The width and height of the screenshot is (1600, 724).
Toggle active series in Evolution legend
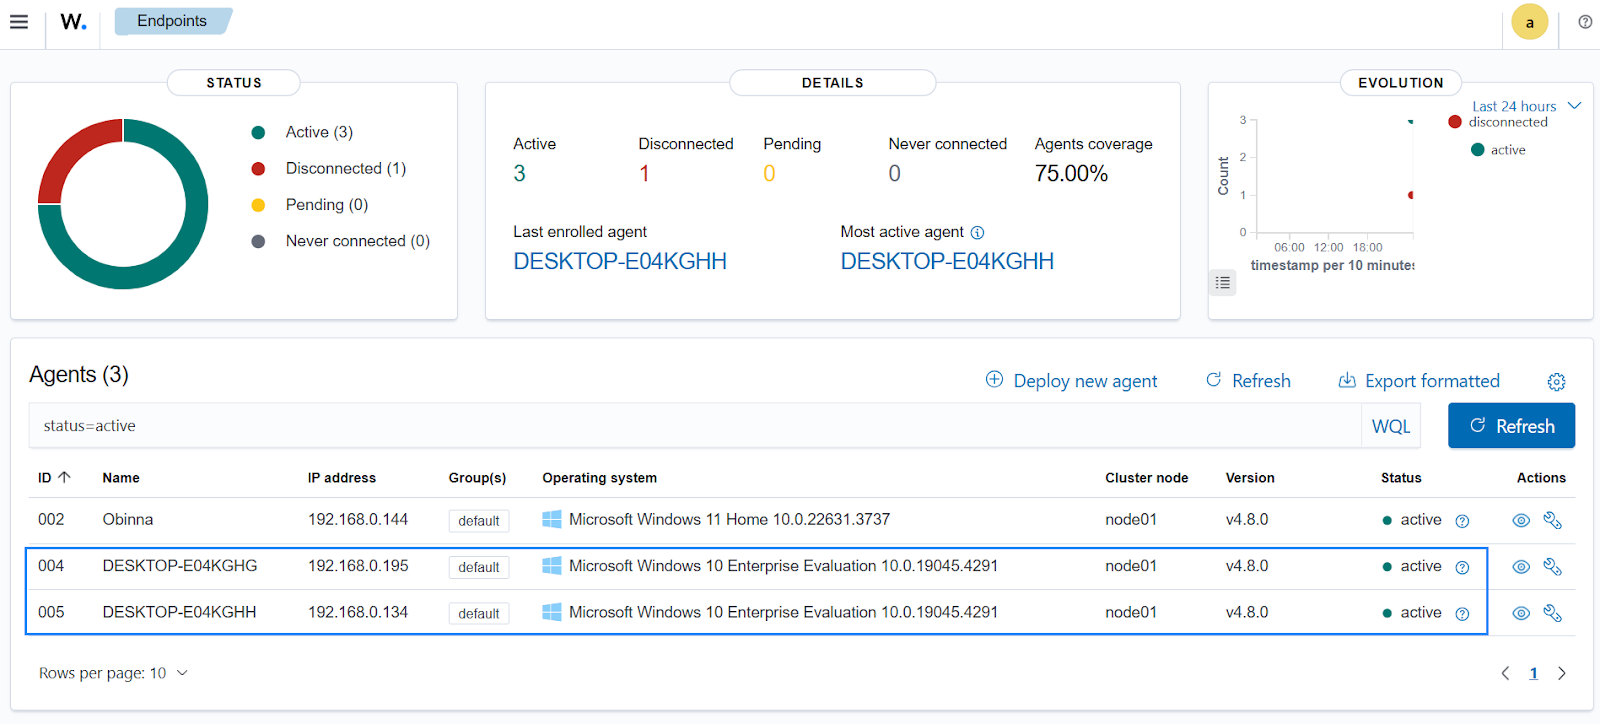1498,150
